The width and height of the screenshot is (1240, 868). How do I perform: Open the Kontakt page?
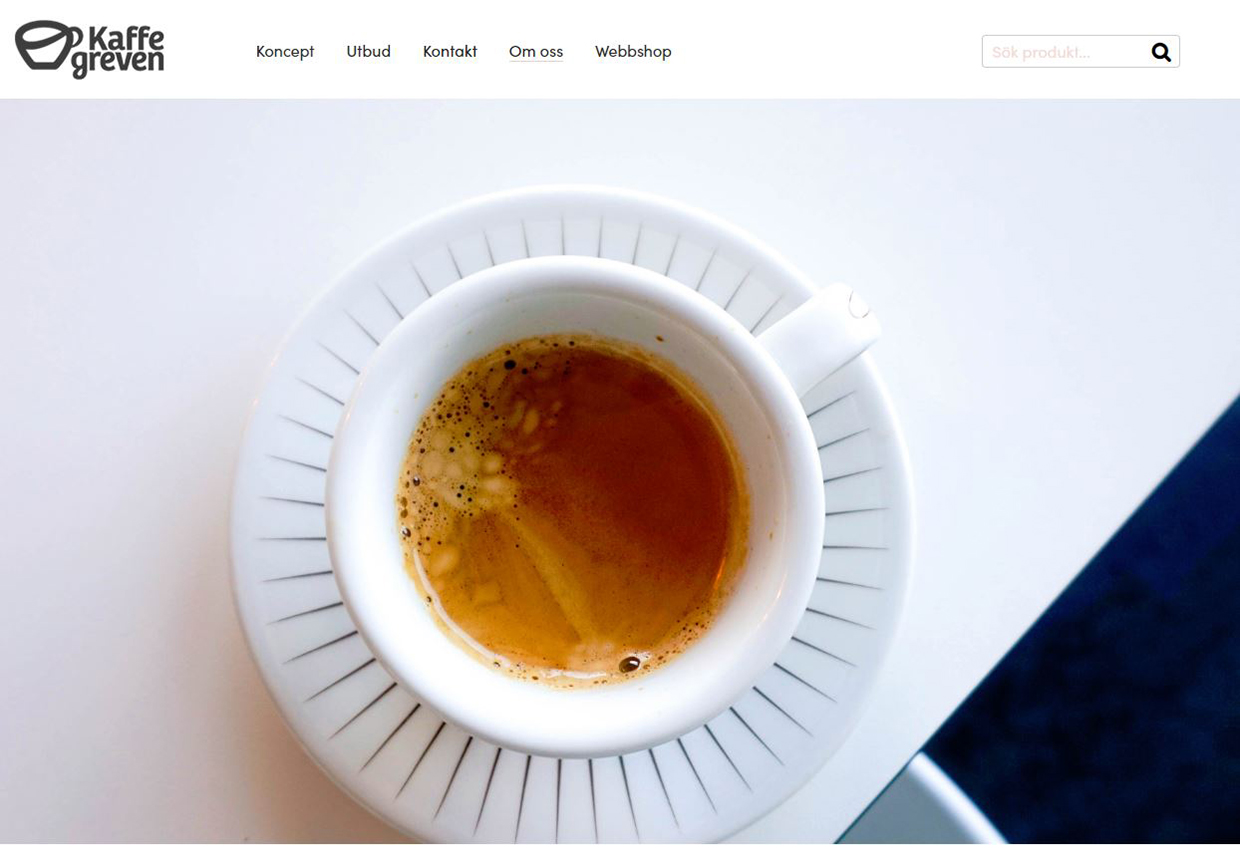coord(450,51)
